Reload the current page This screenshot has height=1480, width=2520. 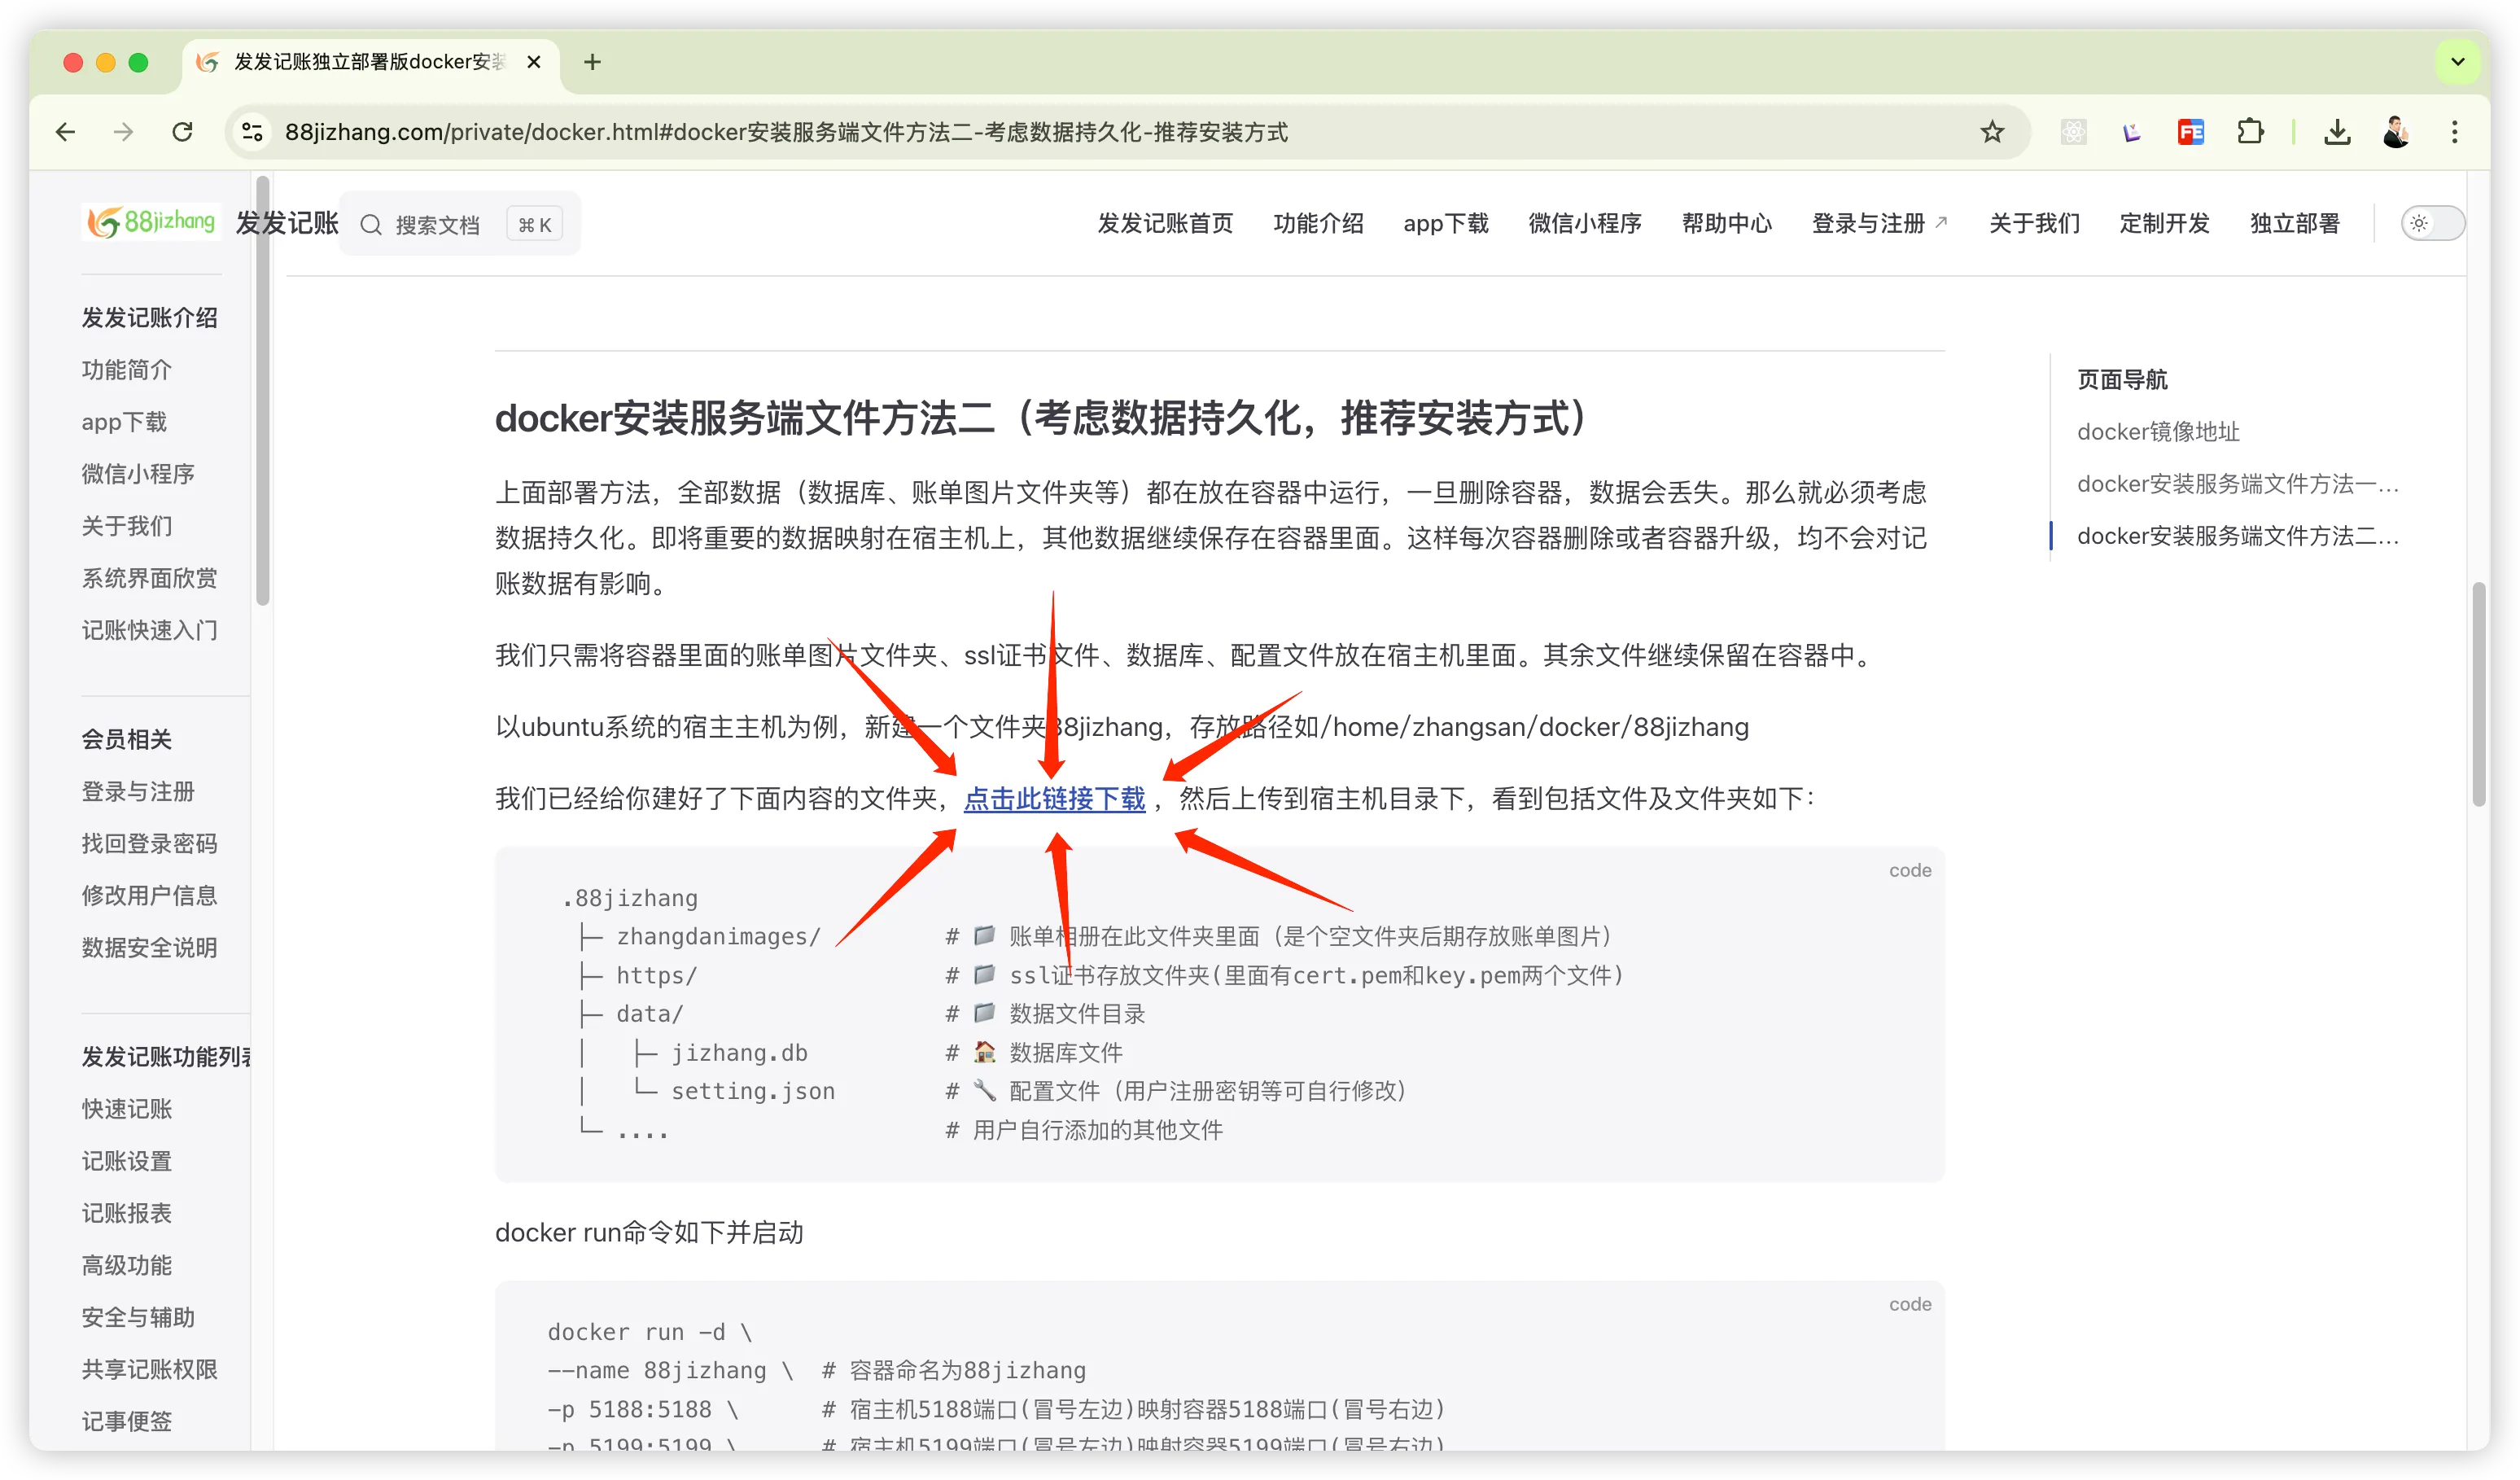pos(182,132)
